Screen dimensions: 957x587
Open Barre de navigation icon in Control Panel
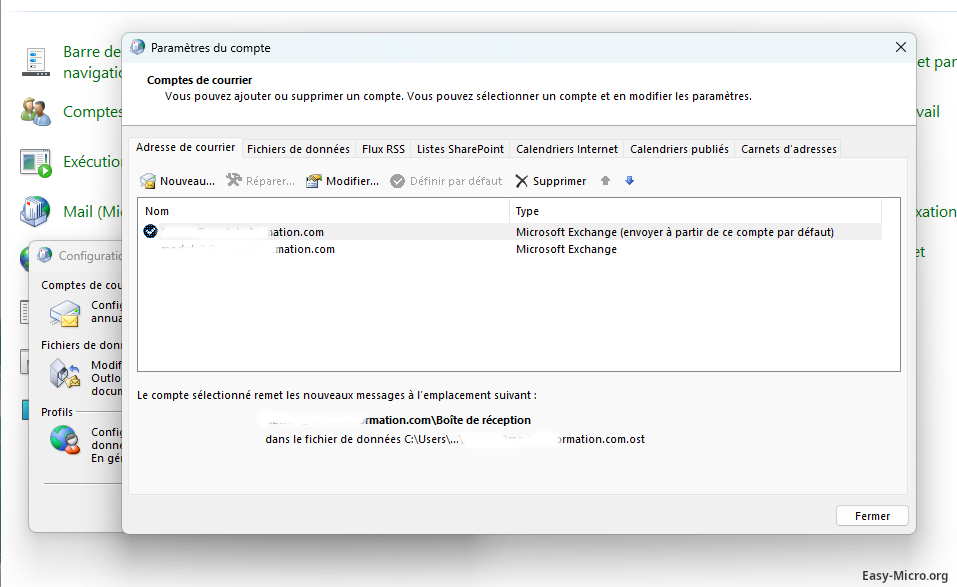pyautogui.click(x=36, y=62)
